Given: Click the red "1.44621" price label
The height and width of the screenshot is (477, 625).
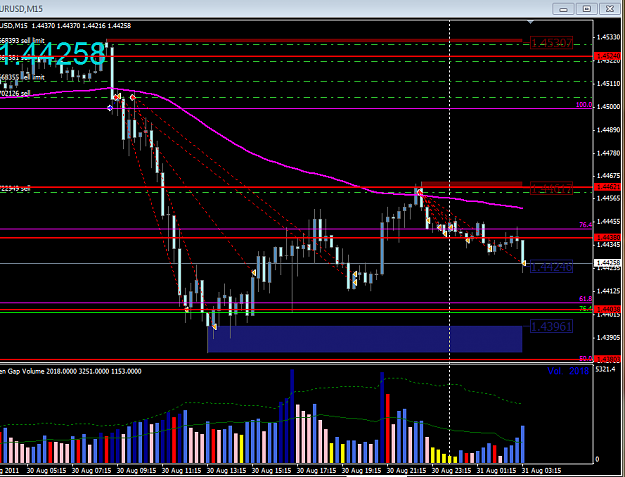Looking at the screenshot, I should 607,186.
